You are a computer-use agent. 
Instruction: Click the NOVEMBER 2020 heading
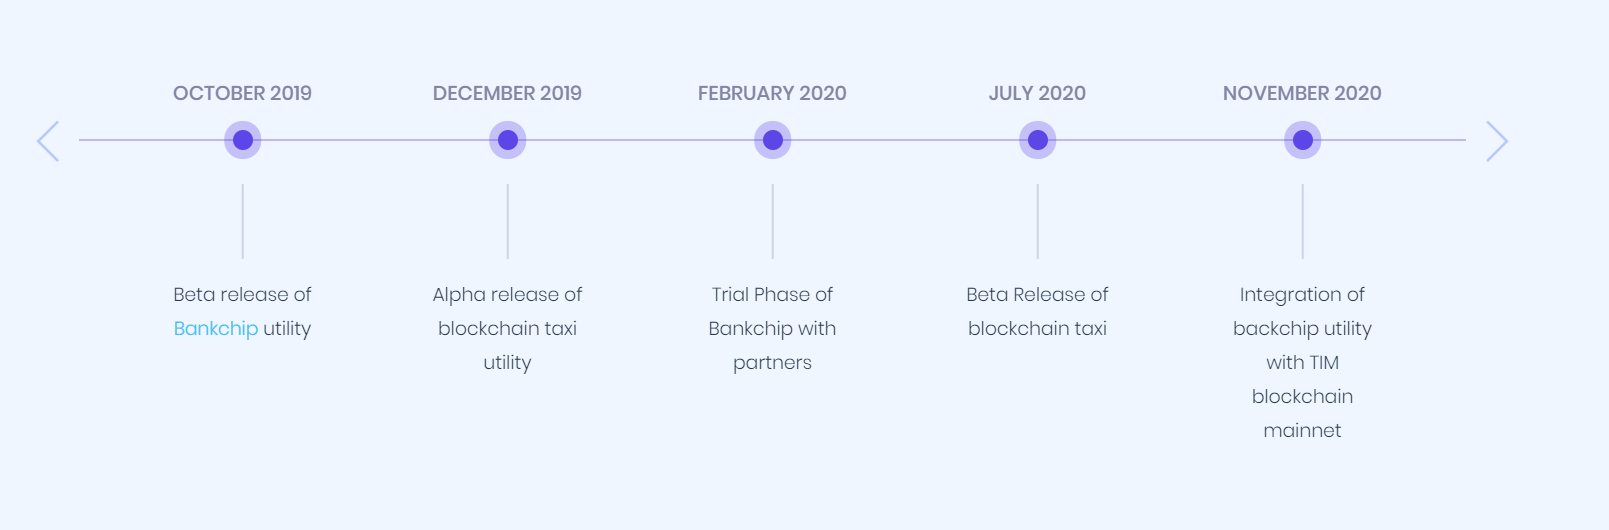click(1303, 93)
